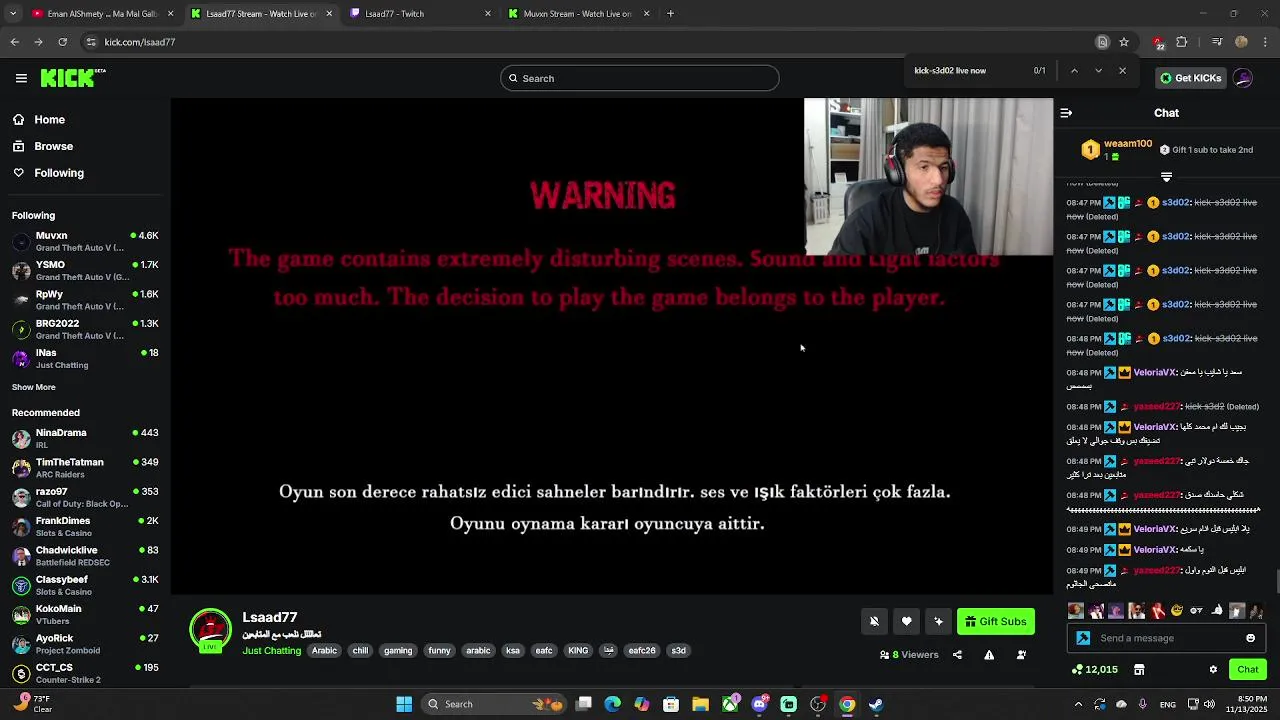
Task: Click Gift Subs button
Action: pyautogui.click(x=996, y=621)
